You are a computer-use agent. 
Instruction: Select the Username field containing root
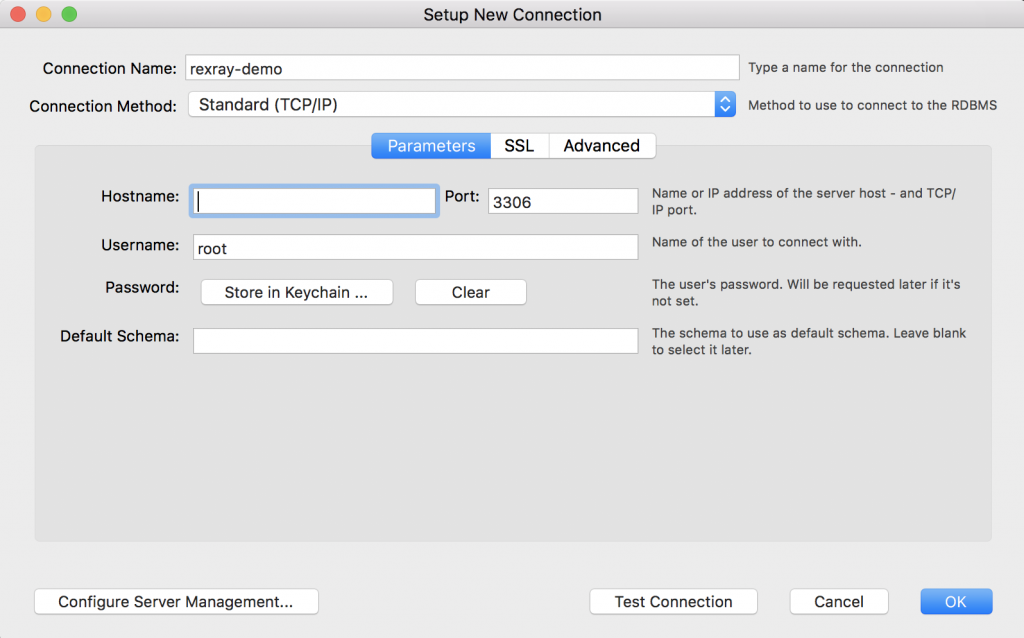[x=415, y=246]
